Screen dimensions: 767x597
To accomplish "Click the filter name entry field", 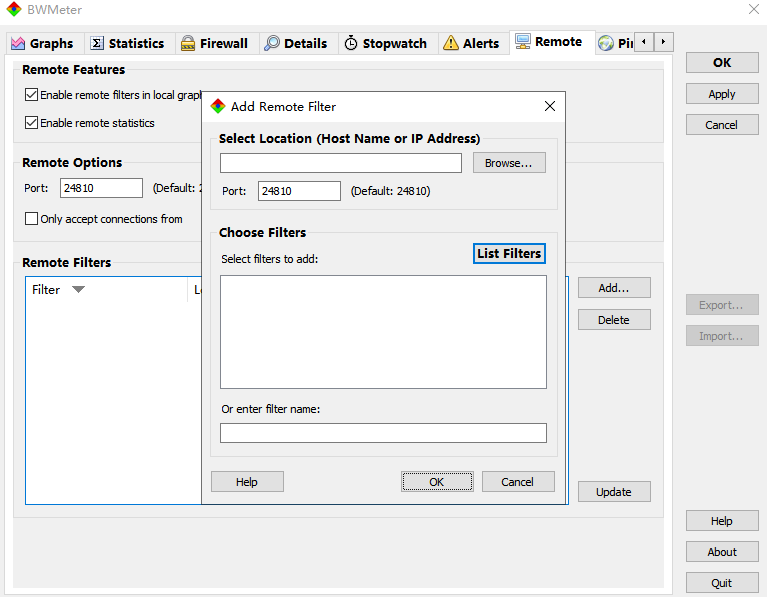I will point(383,433).
